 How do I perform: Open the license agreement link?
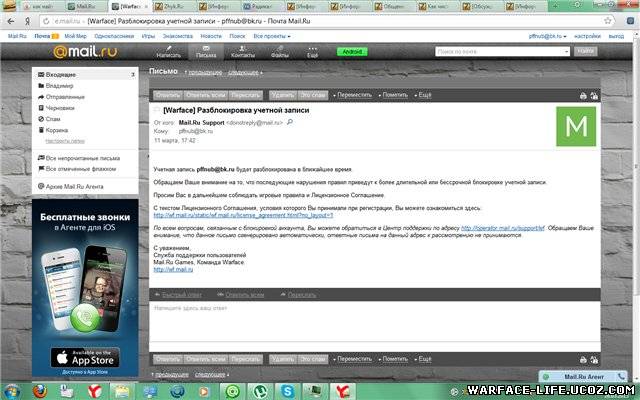tap(243, 215)
